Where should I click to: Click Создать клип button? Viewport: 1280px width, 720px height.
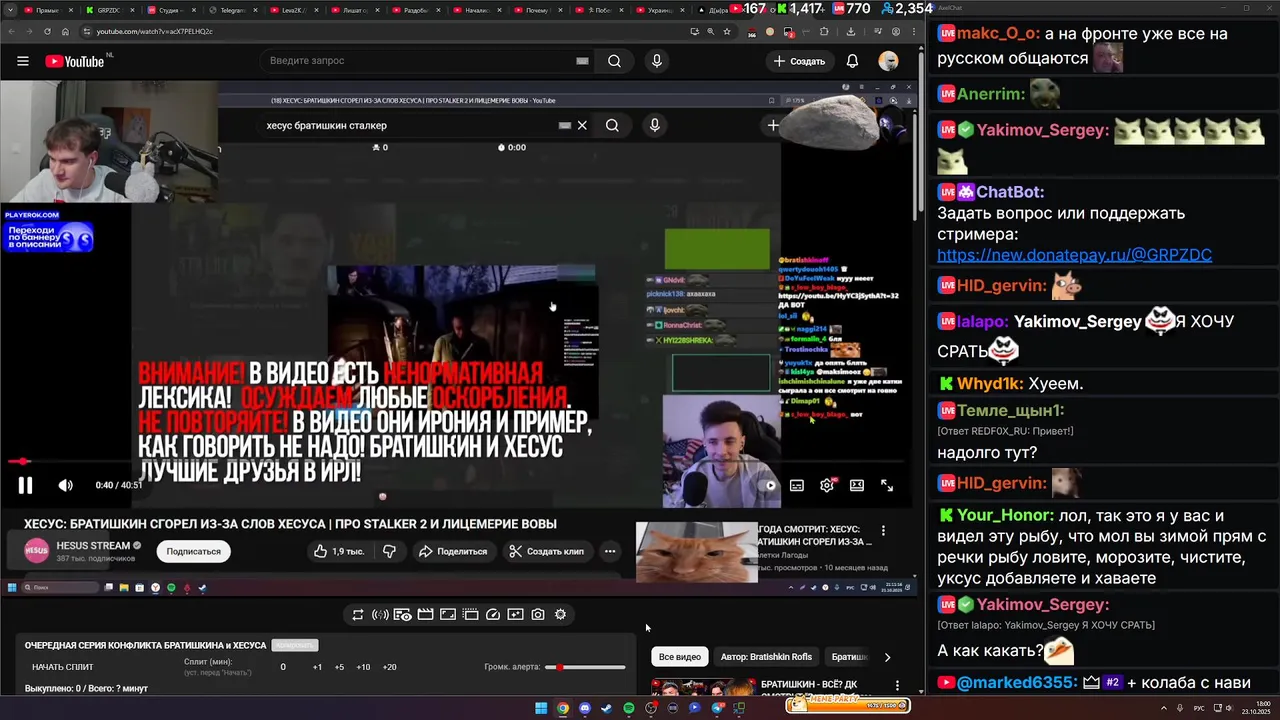click(x=546, y=551)
